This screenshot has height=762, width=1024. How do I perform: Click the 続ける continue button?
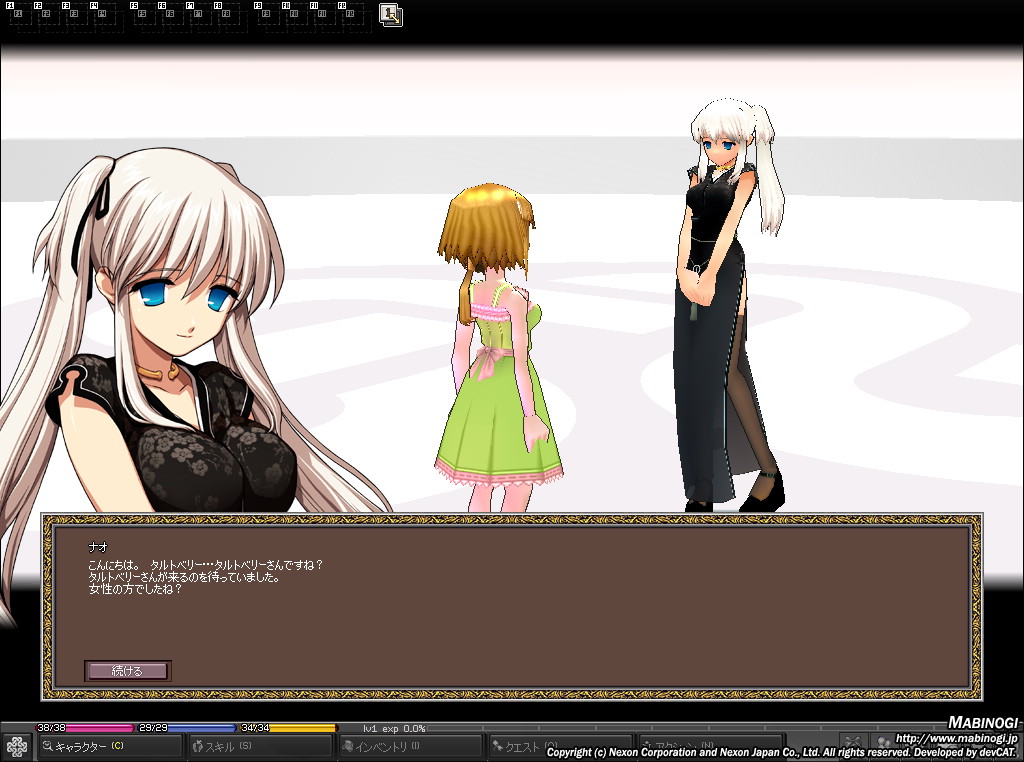pyautogui.click(x=127, y=671)
